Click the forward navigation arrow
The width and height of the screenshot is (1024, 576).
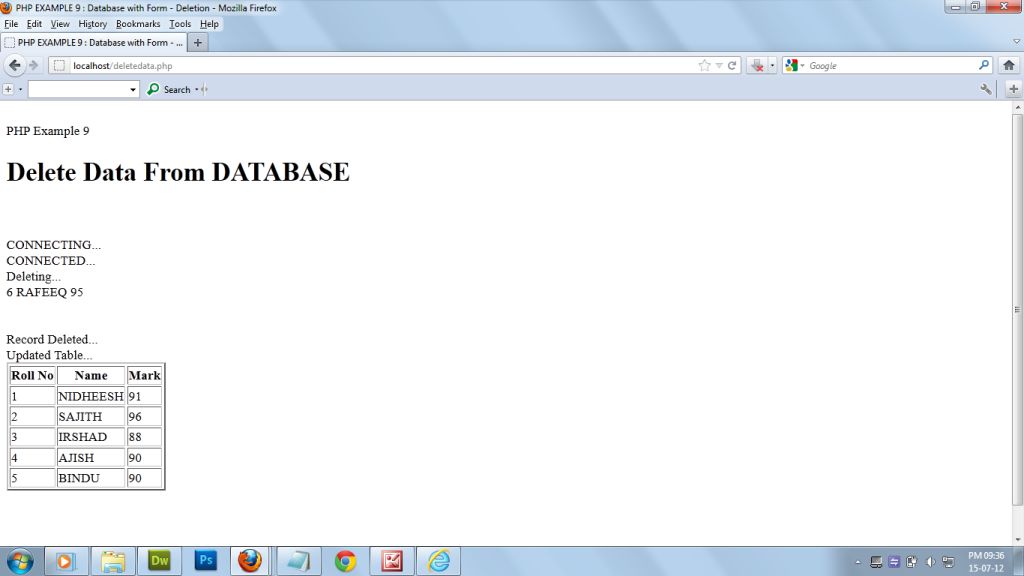pos(34,65)
